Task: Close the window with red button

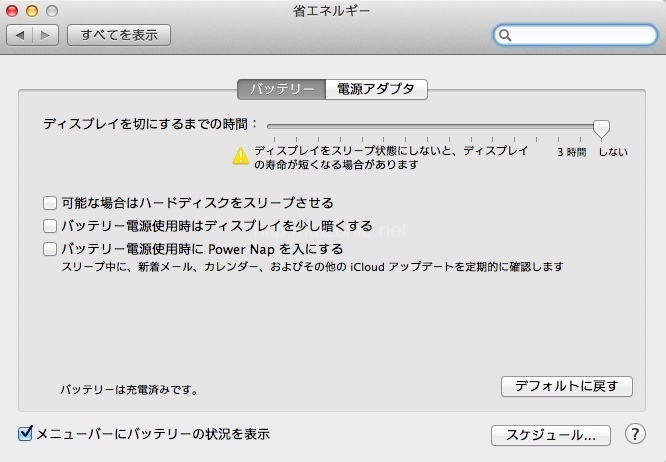Action: coord(12,11)
